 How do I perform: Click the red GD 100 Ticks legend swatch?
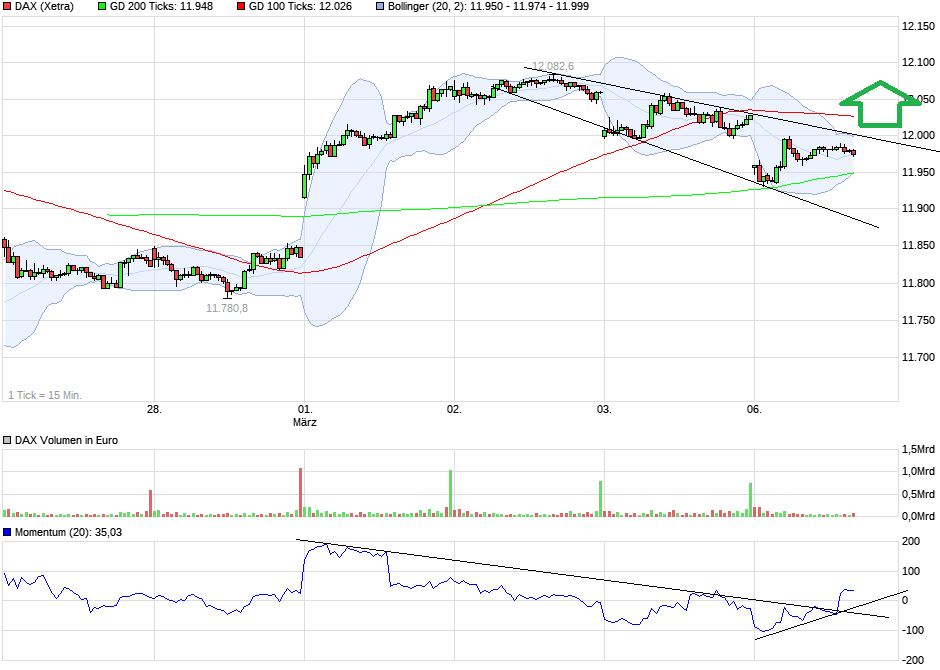241,7
